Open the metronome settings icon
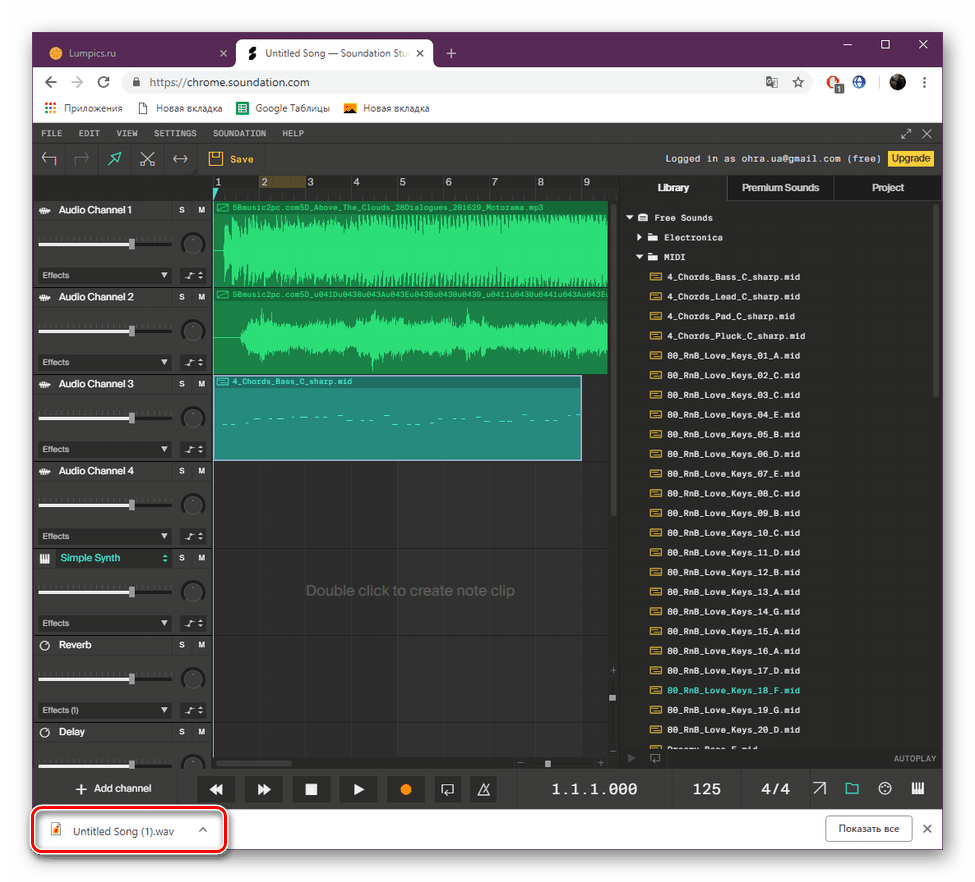This screenshot has width=975, height=882. point(483,789)
